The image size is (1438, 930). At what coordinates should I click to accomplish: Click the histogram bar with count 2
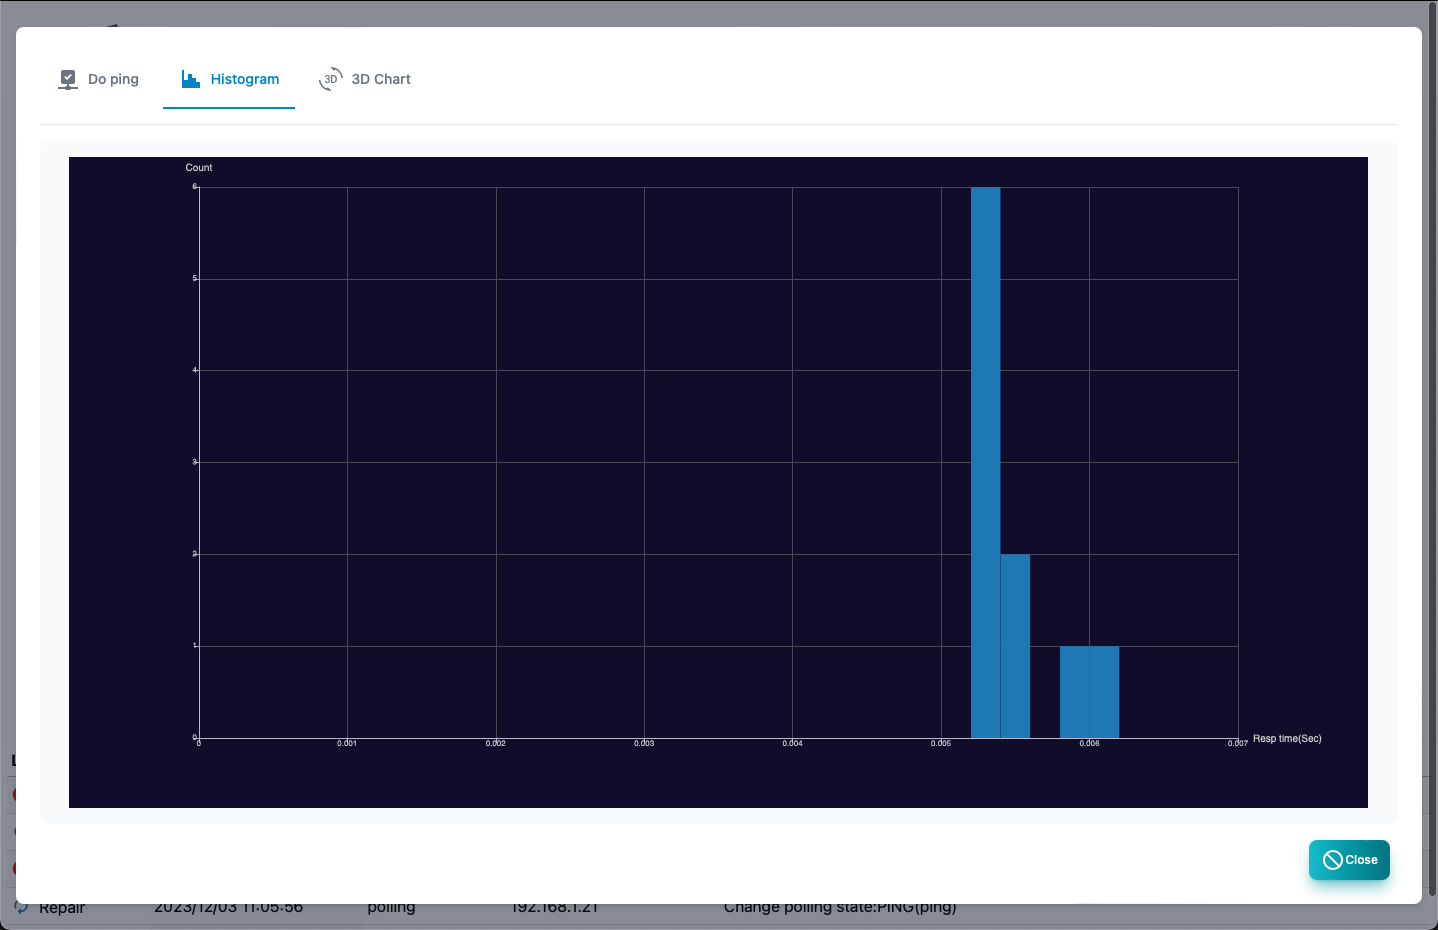(1015, 646)
